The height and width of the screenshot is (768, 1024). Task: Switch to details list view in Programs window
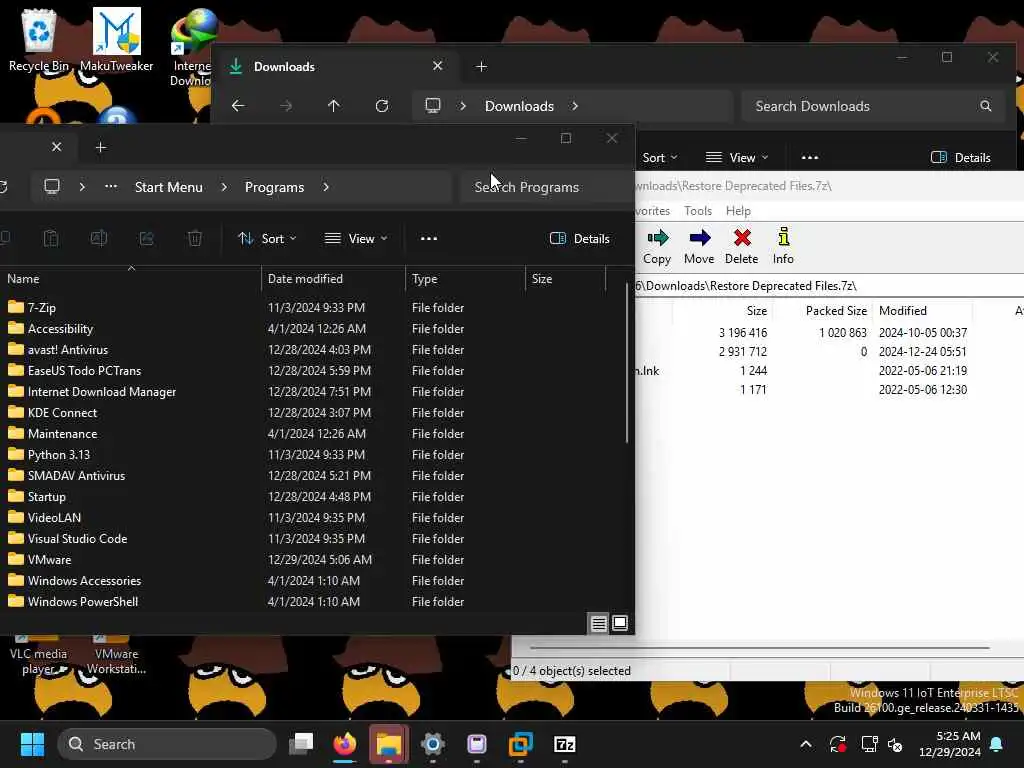tap(598, 624)
